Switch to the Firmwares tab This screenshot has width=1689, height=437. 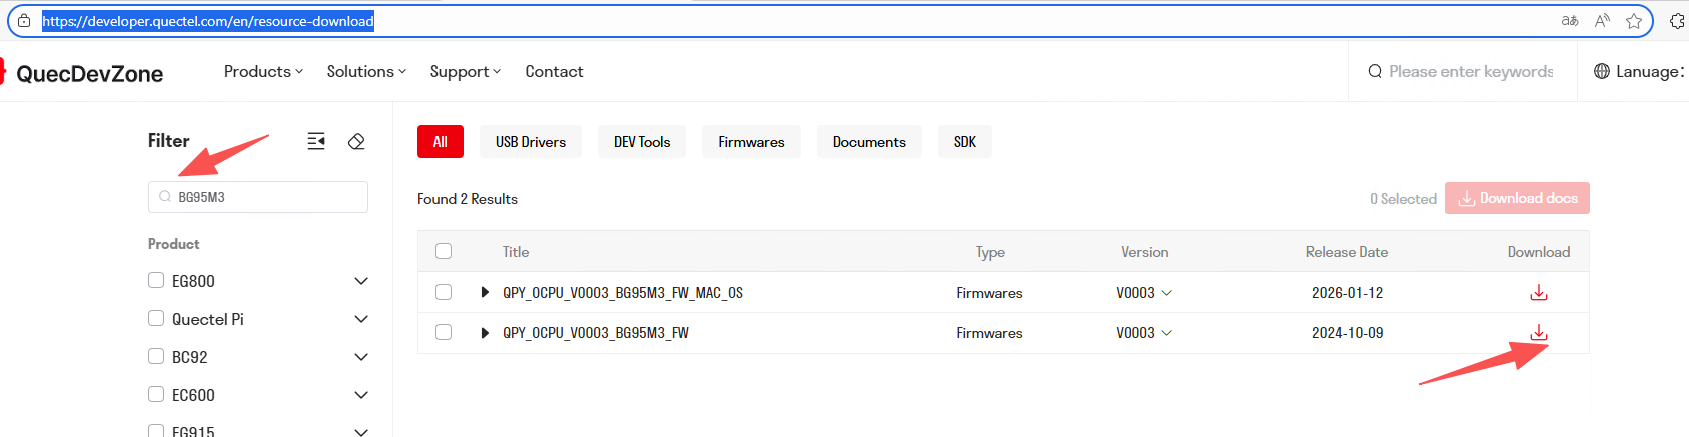coord(751,142)
